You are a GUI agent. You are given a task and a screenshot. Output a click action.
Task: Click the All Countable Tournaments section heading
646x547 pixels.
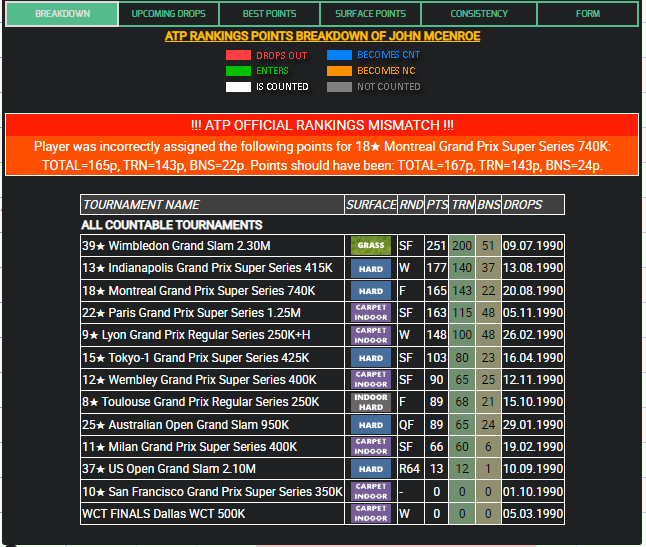point(171,225)
